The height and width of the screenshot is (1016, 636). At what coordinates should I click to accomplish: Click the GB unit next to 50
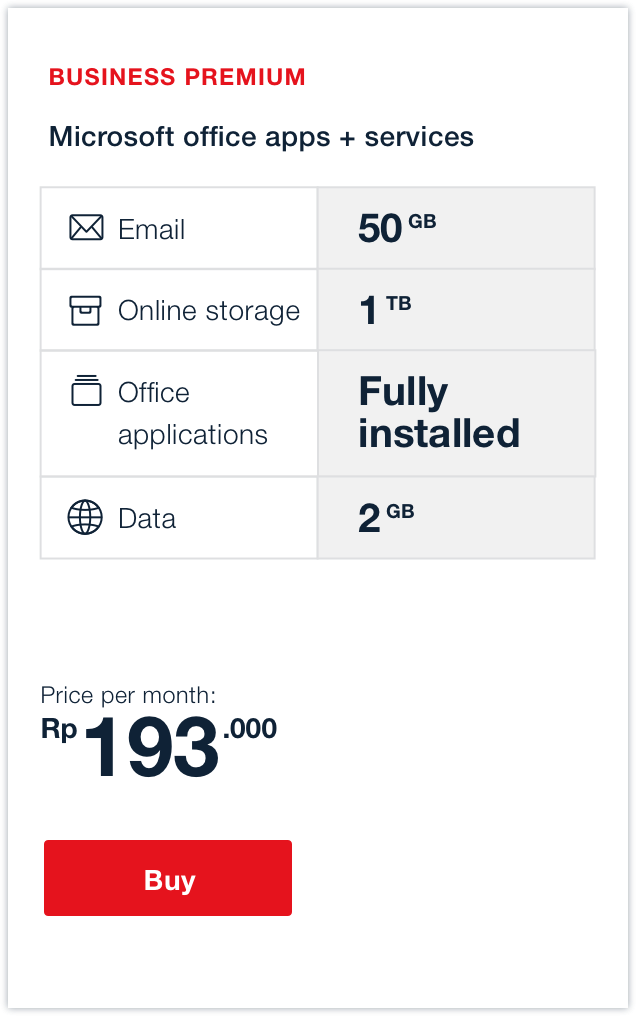click(422, 221)
